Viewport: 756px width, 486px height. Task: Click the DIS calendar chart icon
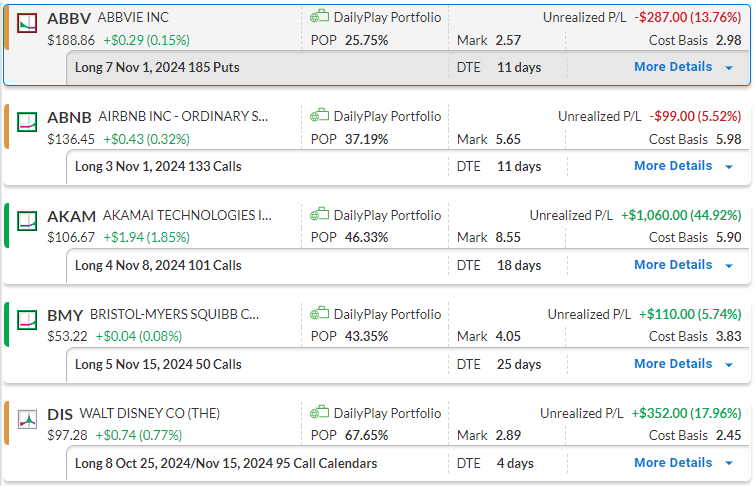click(28, 417)
